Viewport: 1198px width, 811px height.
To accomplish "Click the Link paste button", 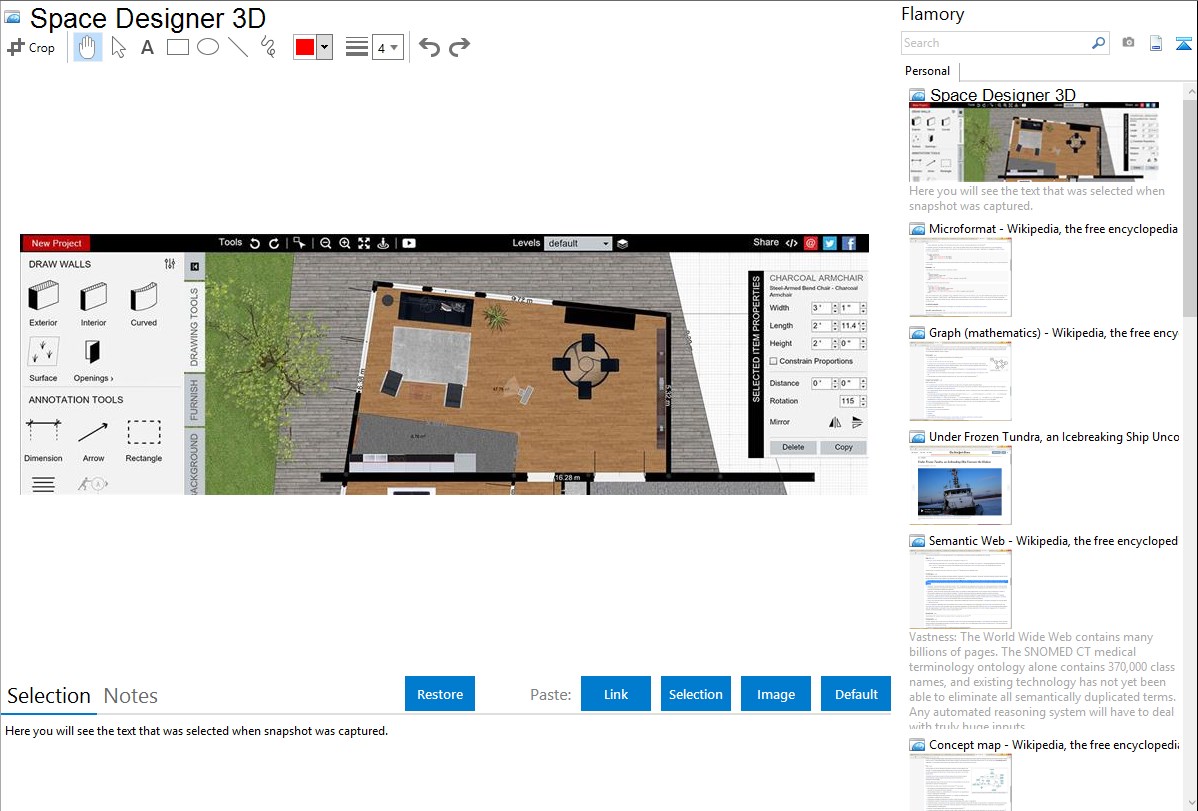I will pyautogui.click(x=616, y=694).
